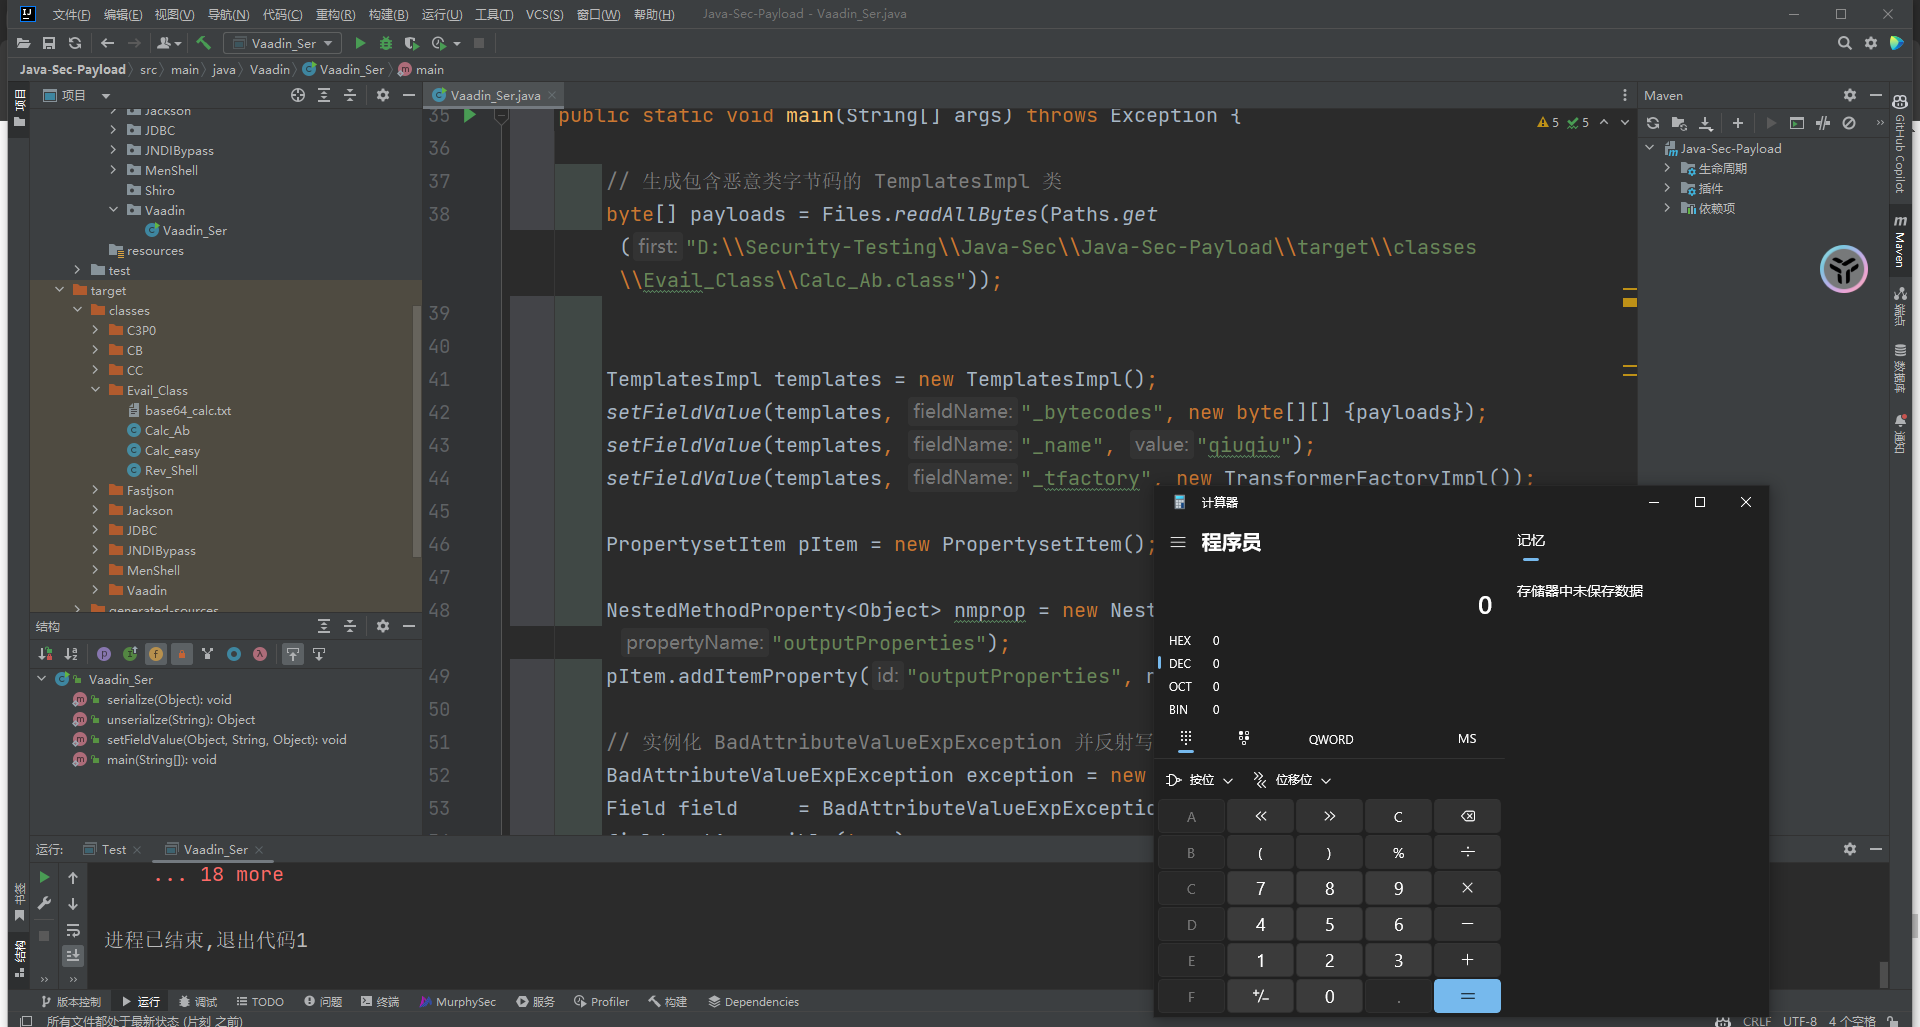The width and height of the screenshot is (1920, 1027).
Task: Collapse Vaadin_Ser node in Structure
Action: click(42, 679)
